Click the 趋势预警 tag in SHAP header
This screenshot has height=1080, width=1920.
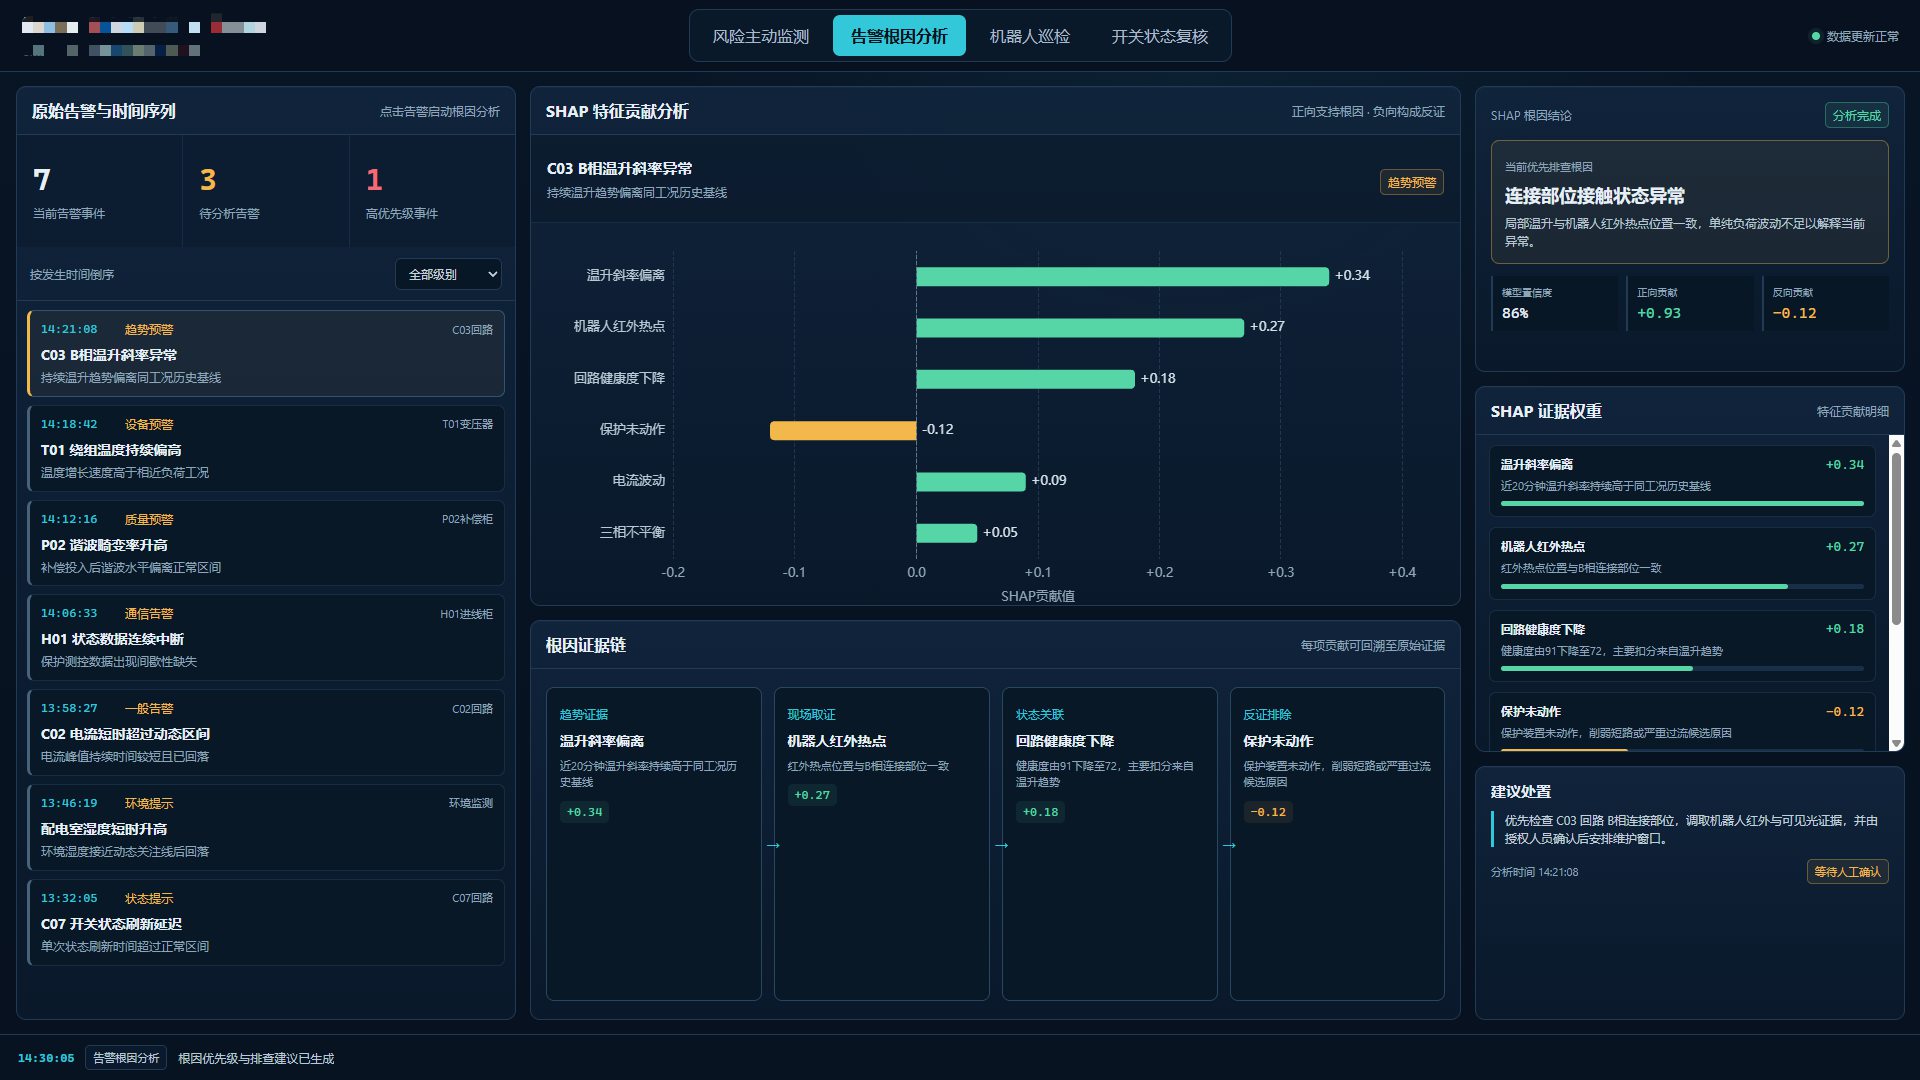[x=1411, y=183]
